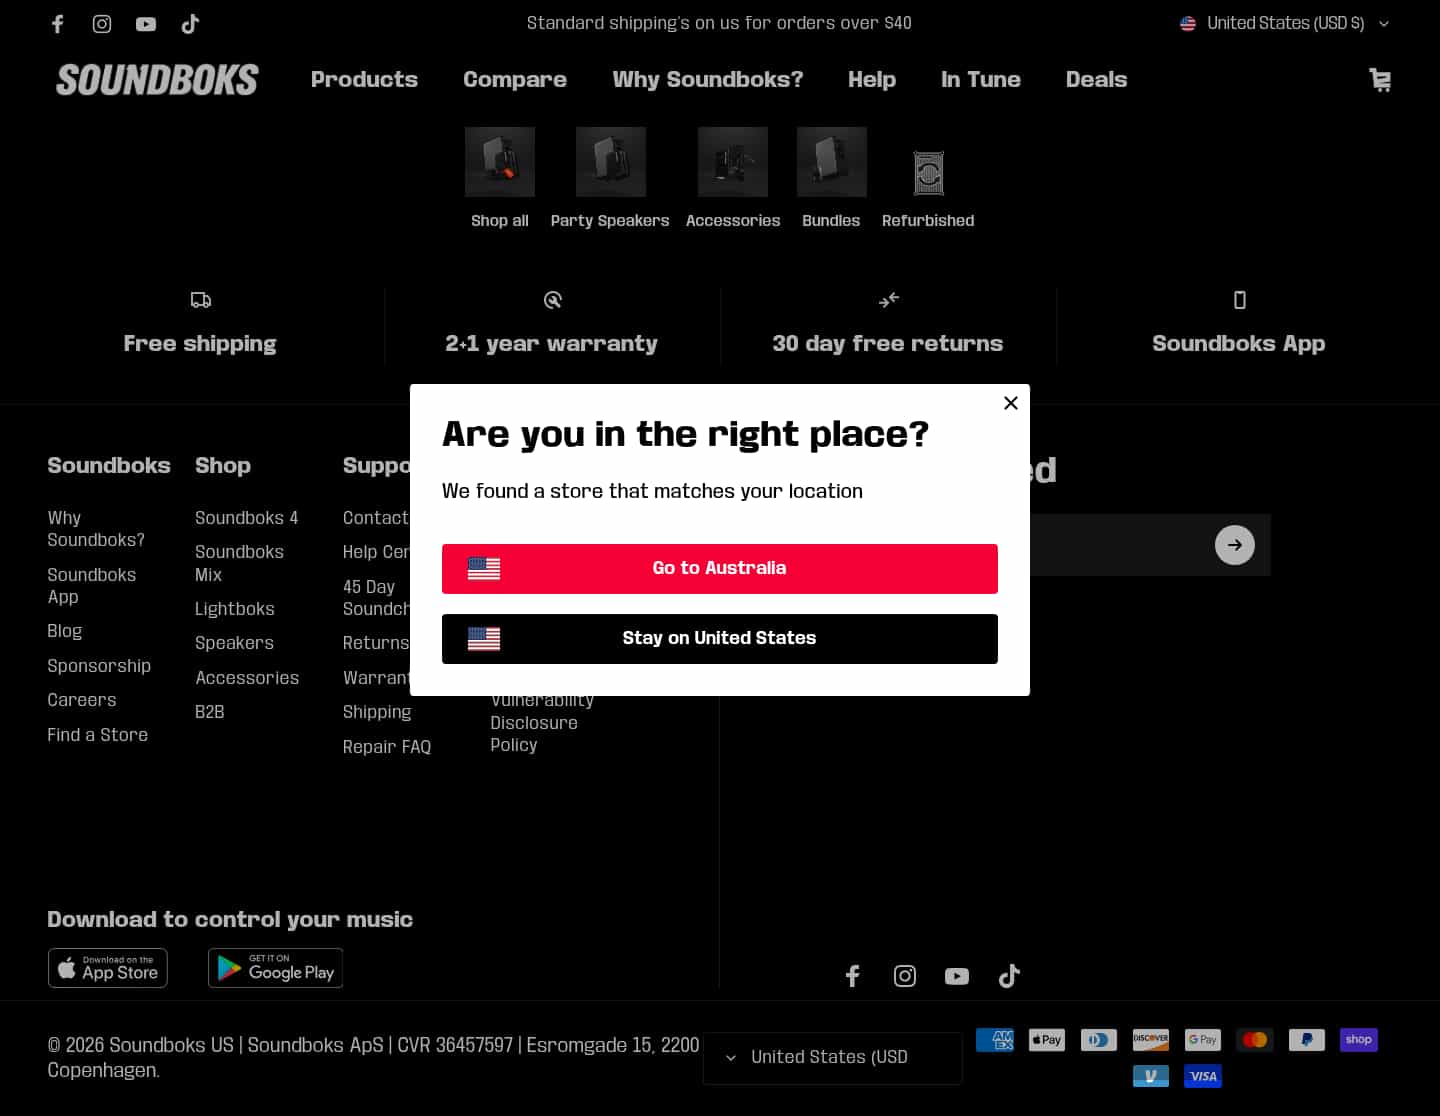Screen dimensions: 1440x1116
Task: Open the Sponsorship footer link
Action: [x=99, y=666]
